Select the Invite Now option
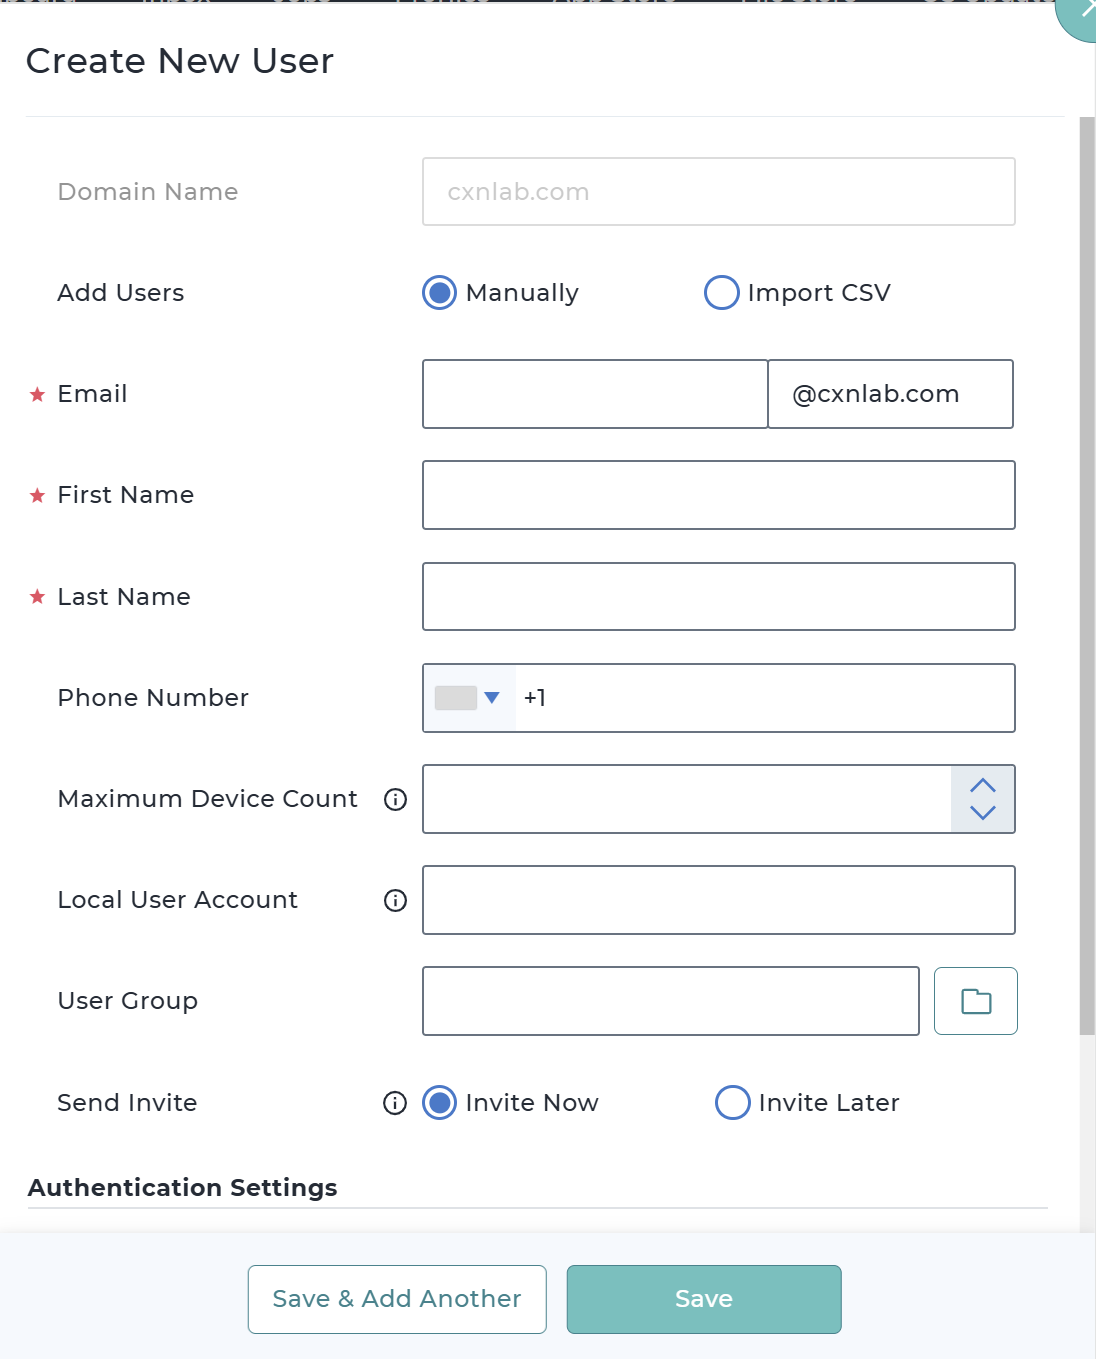Viewport: 1096px width, 1359px height. (440, 1103)
